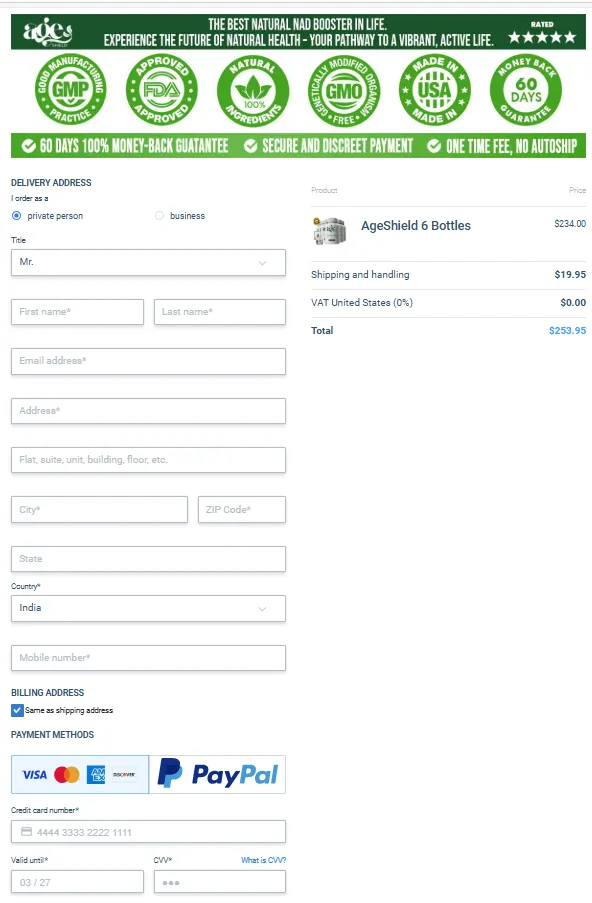Click the AgeShield 6 Bottles product thumbnail
The width and height of the screenshot is (592, 903).
point(329,231)
